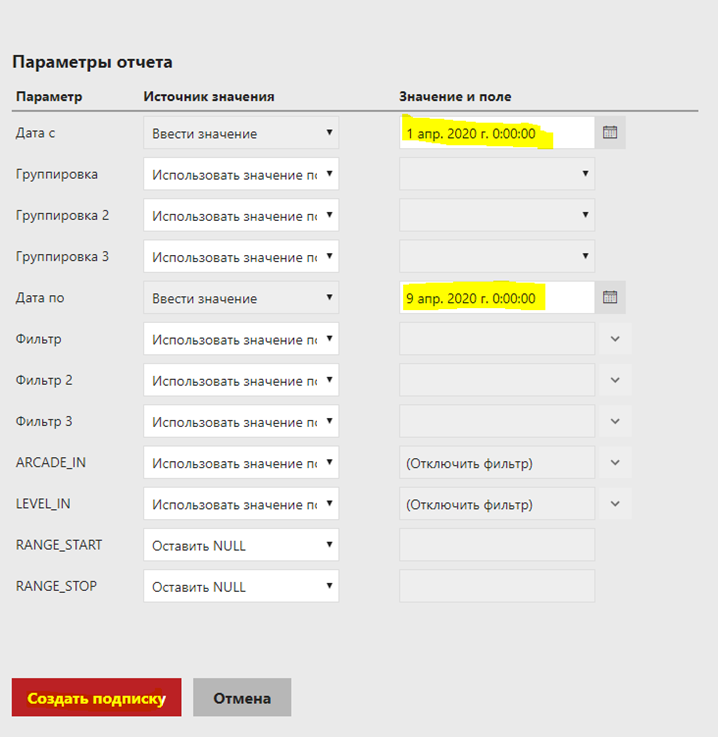The height and width of the screenshot is (737, 718).
Task: Click the Фильтр 3 parameter label
Action: tap(44, 422)
